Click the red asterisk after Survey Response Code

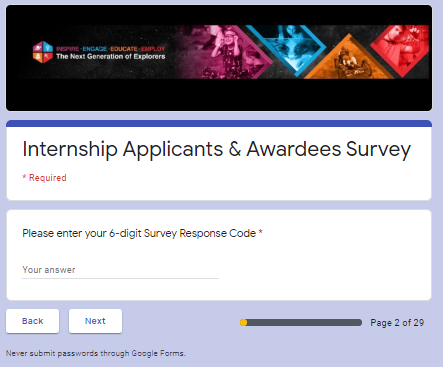click(x=261, y=232)
